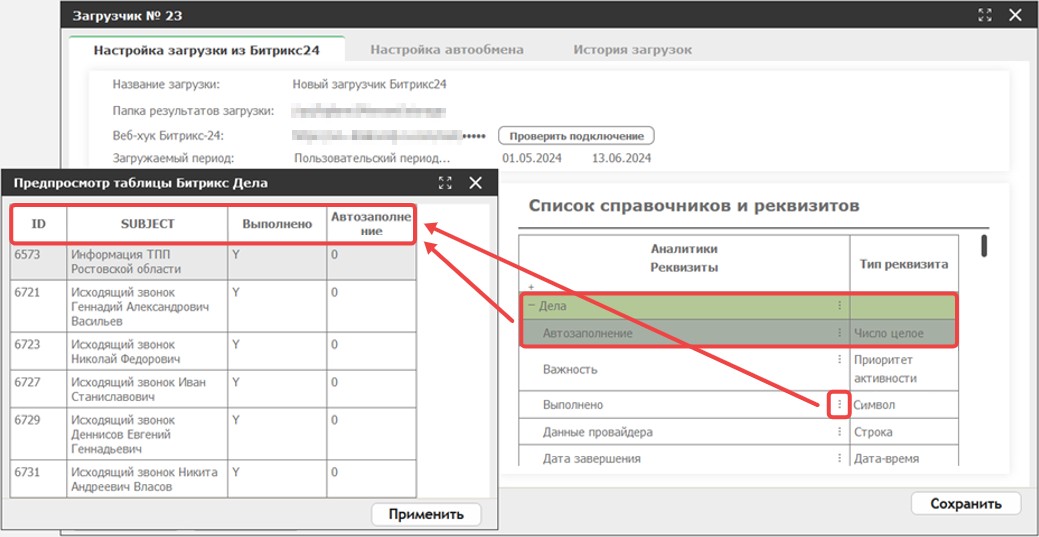The width and height of the screenshot is (1039, 537).
Task: Click the Сохранить button
Action: pos(965,503)
